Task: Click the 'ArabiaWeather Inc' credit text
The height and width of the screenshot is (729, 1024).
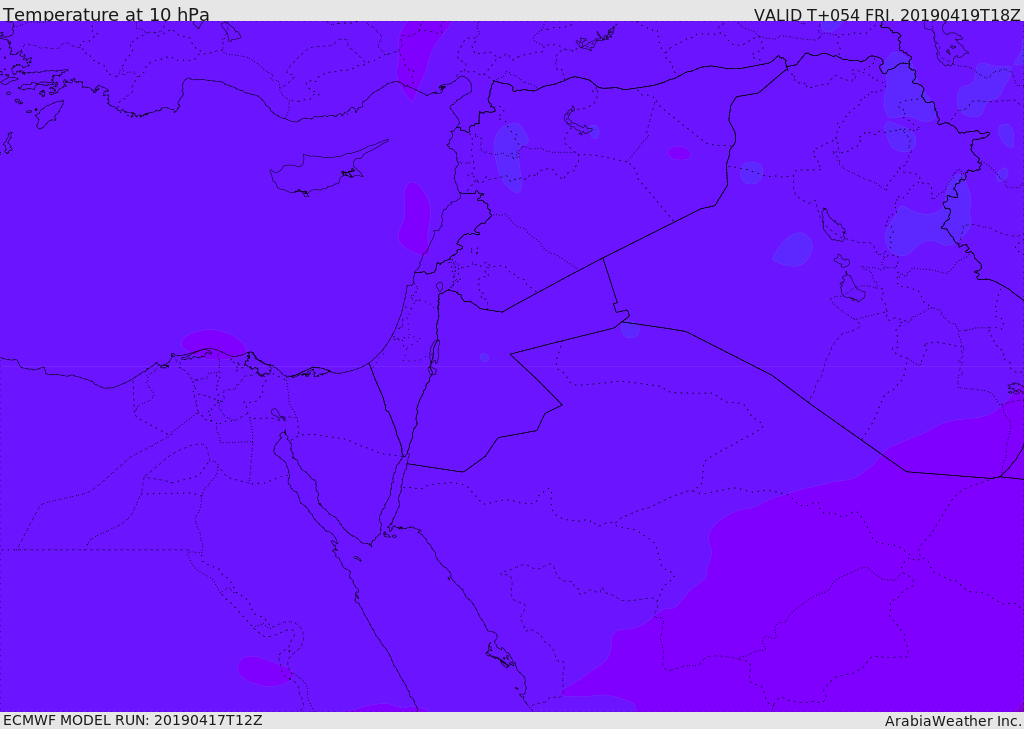Action: [x=952, y=721]
